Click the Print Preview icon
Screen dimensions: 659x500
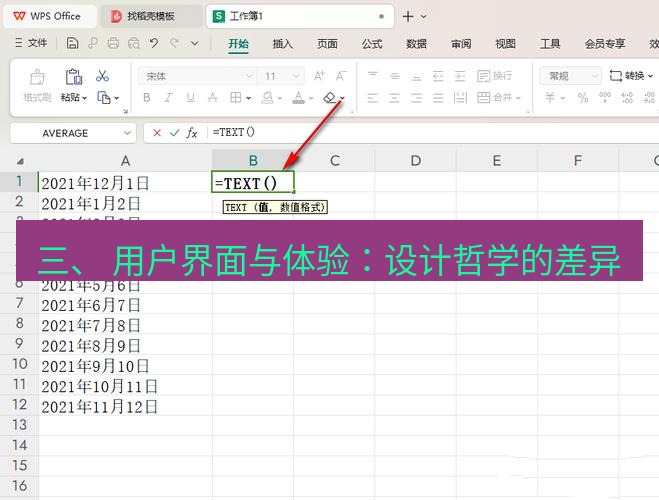[134, 43]
